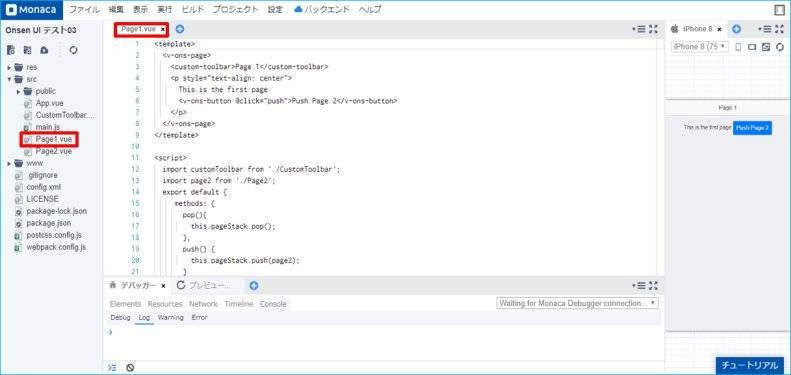Open the 設定 menu
The width and height of the screenshot is (791, 375).
coord(275,10)
